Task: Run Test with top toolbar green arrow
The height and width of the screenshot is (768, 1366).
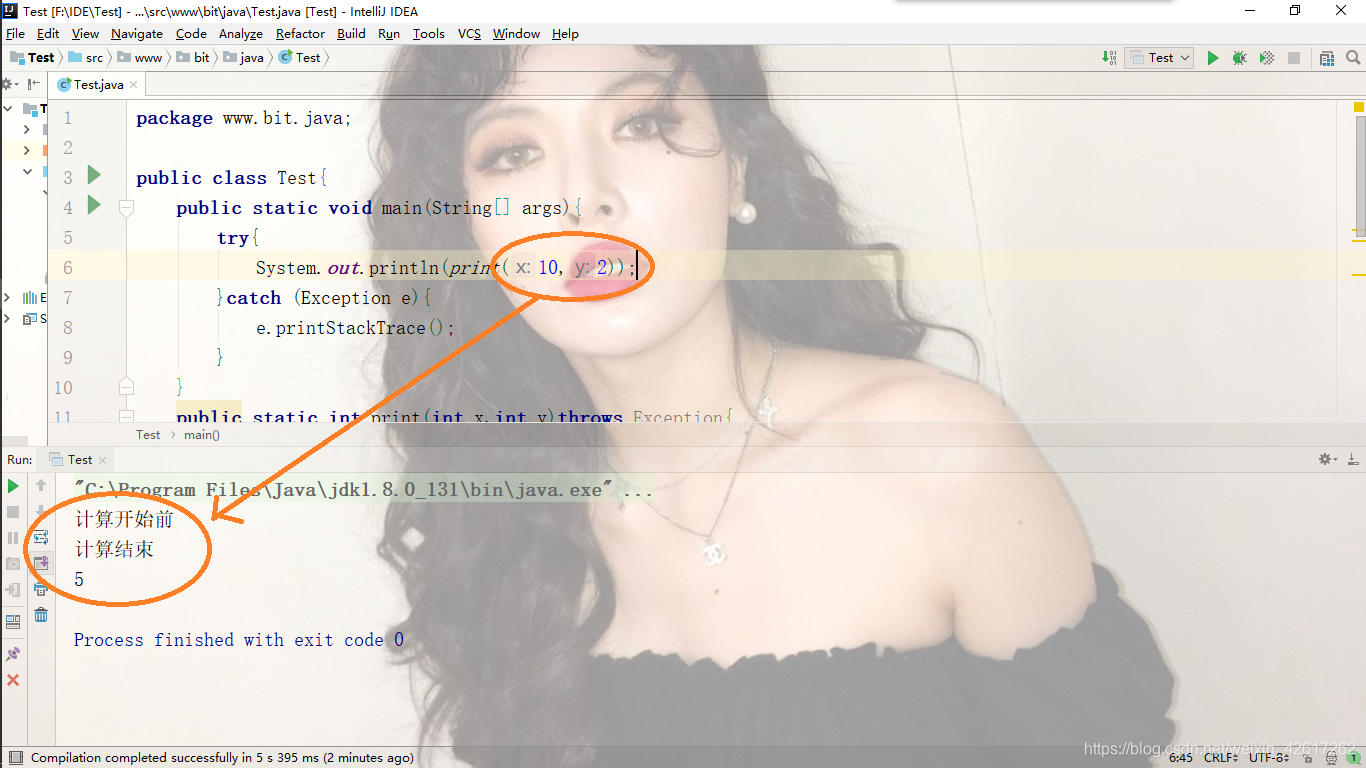Action: [x=1213, y=58]
